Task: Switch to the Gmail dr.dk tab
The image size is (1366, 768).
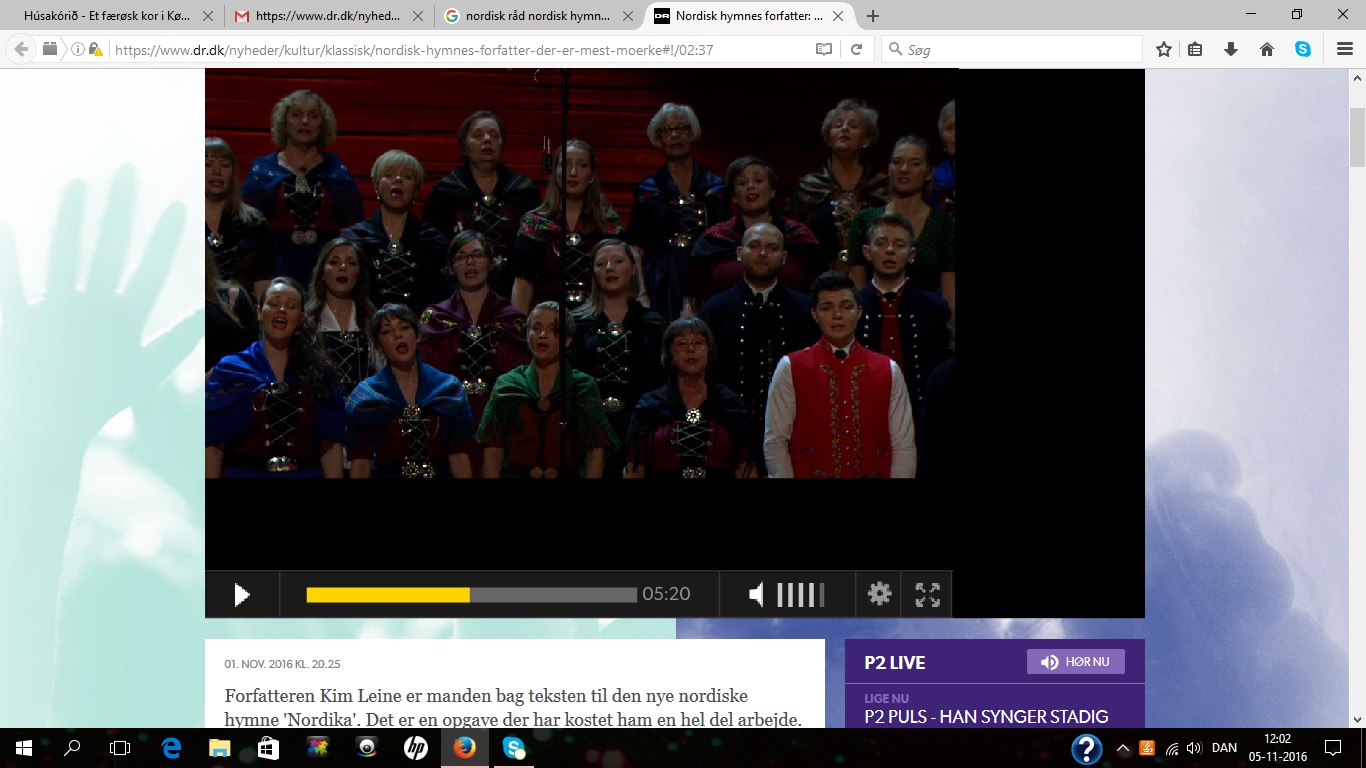Action: [328, 16]
